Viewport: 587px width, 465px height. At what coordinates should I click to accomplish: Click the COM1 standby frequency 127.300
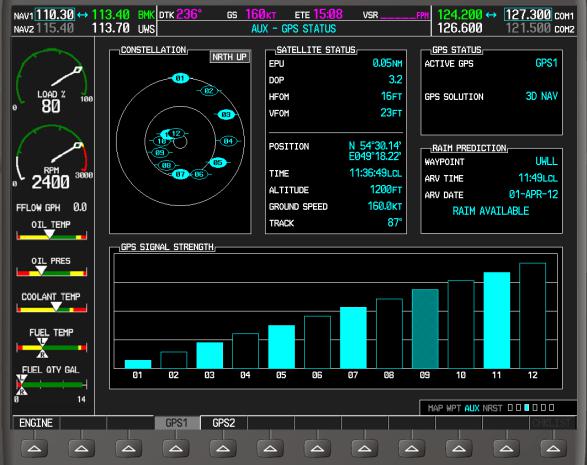click(x=528, y=15)
